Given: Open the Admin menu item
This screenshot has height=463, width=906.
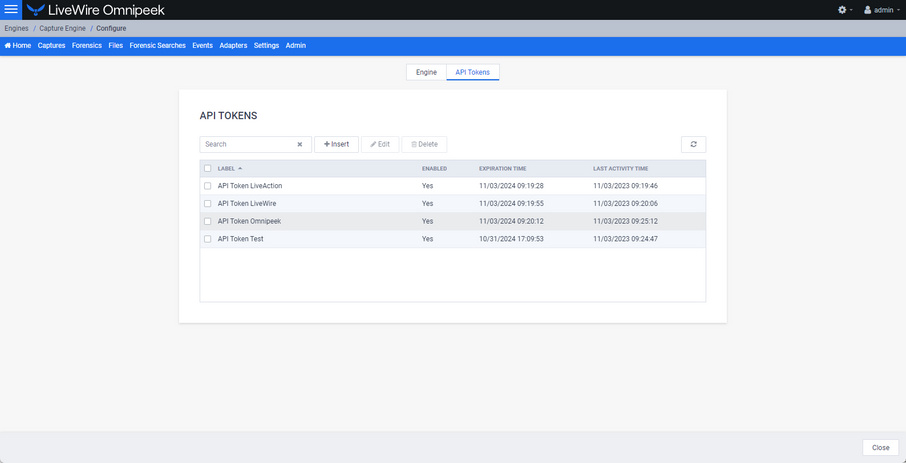Looking at the screenshot, I should click(x=296, y=46).
